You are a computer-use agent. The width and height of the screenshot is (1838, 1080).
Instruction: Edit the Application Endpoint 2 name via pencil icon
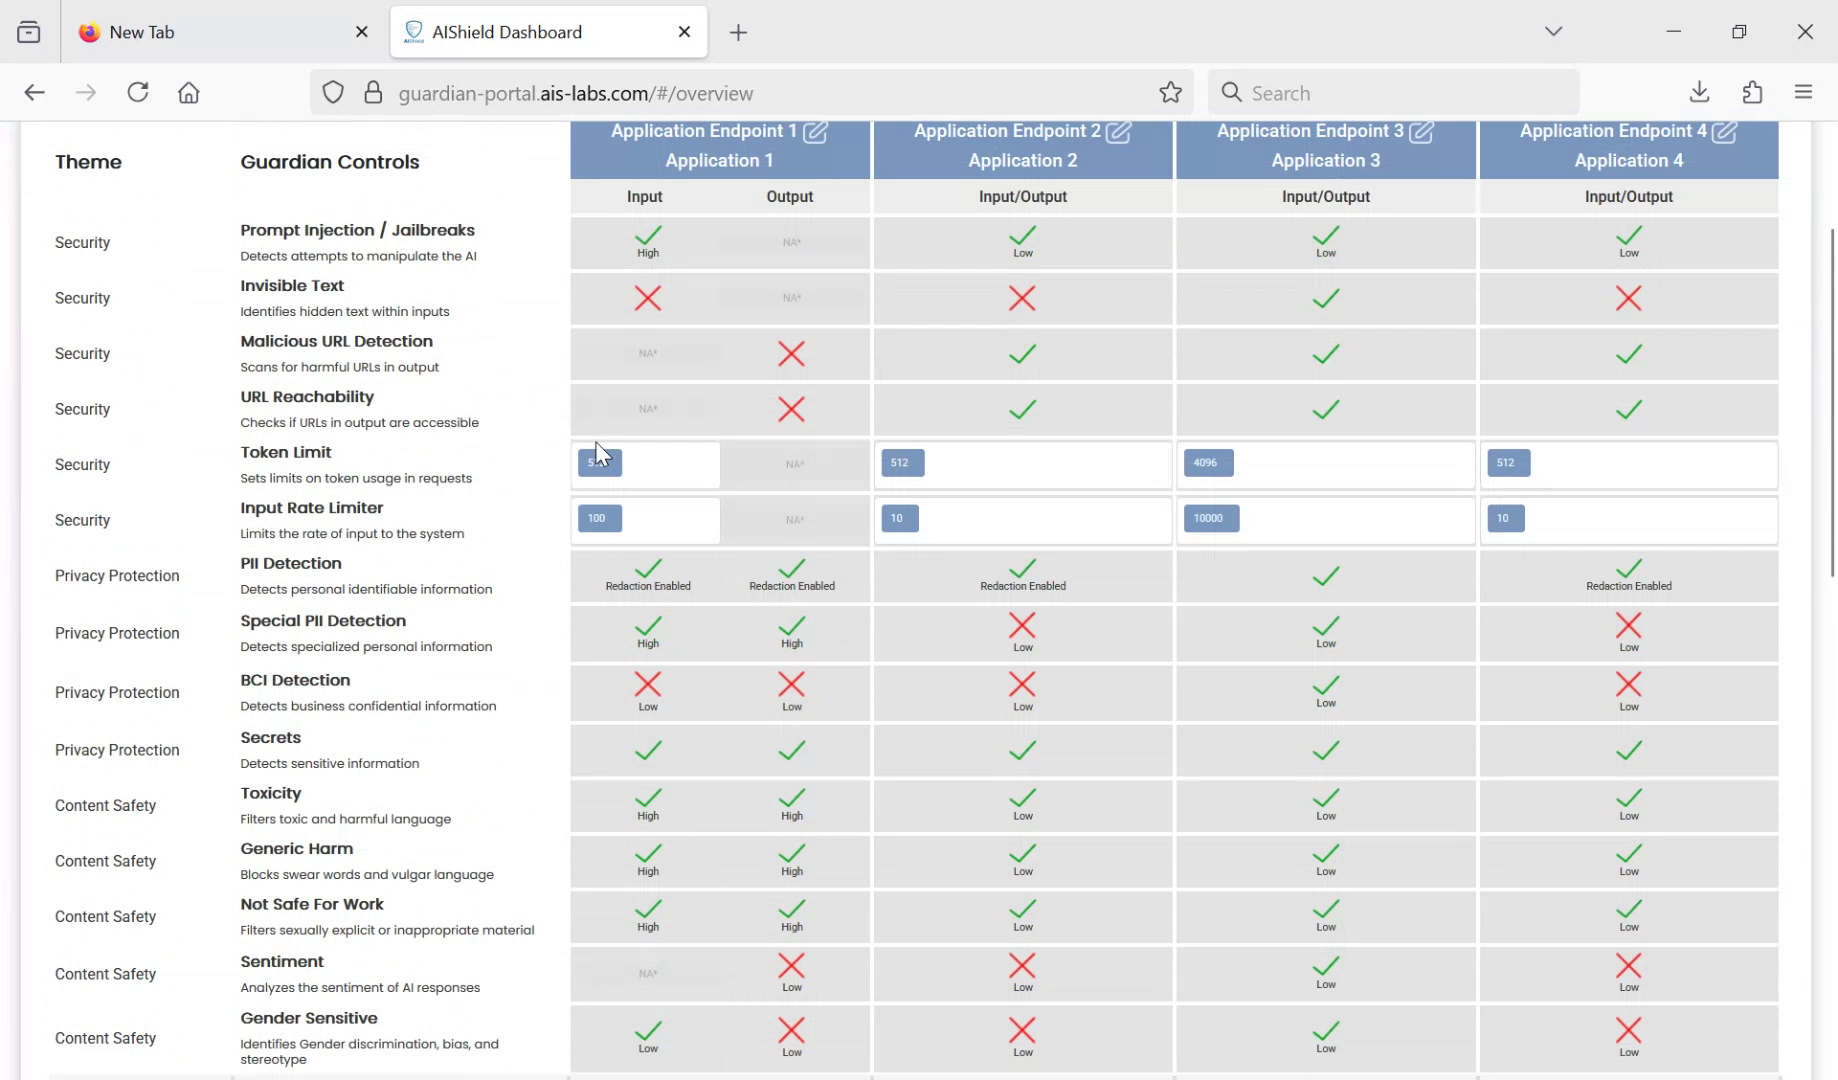click(x=1120, y=131)
